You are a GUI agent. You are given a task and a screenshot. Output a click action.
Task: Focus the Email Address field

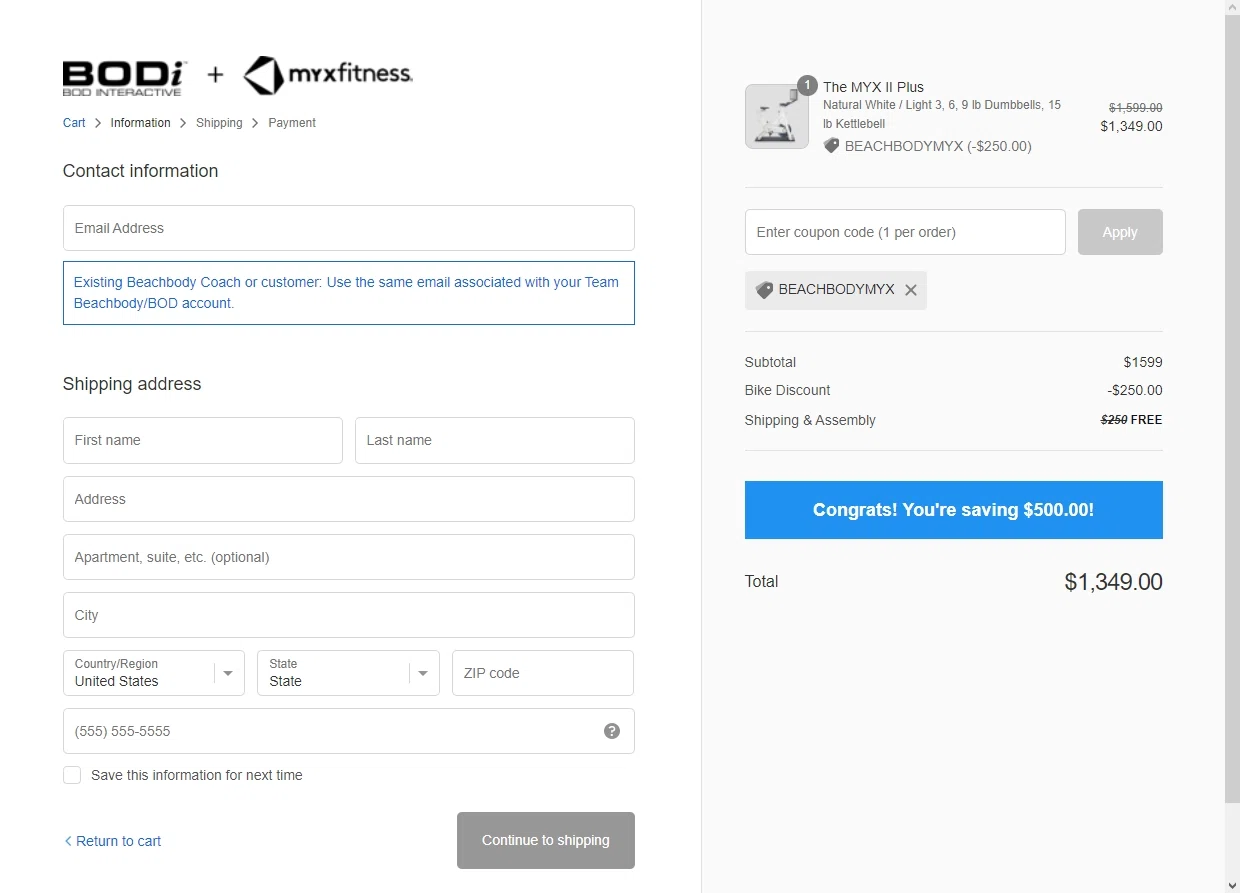[349, 228]
